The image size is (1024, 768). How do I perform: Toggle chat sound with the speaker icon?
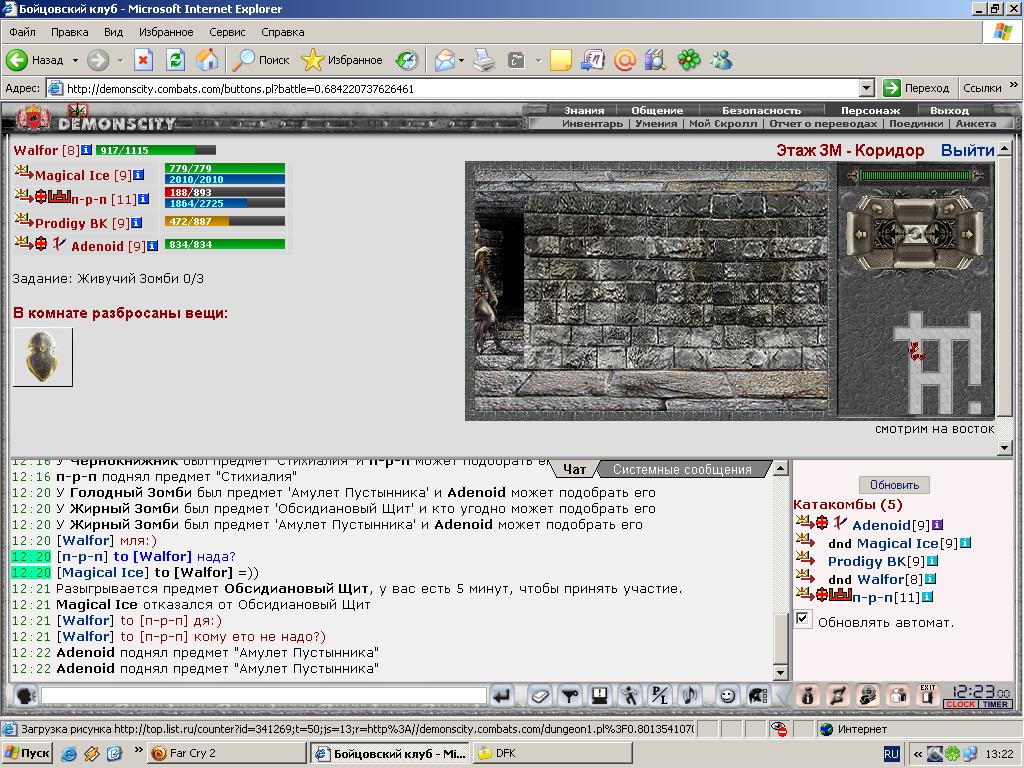pyautogui.click(x=690, y=696)
